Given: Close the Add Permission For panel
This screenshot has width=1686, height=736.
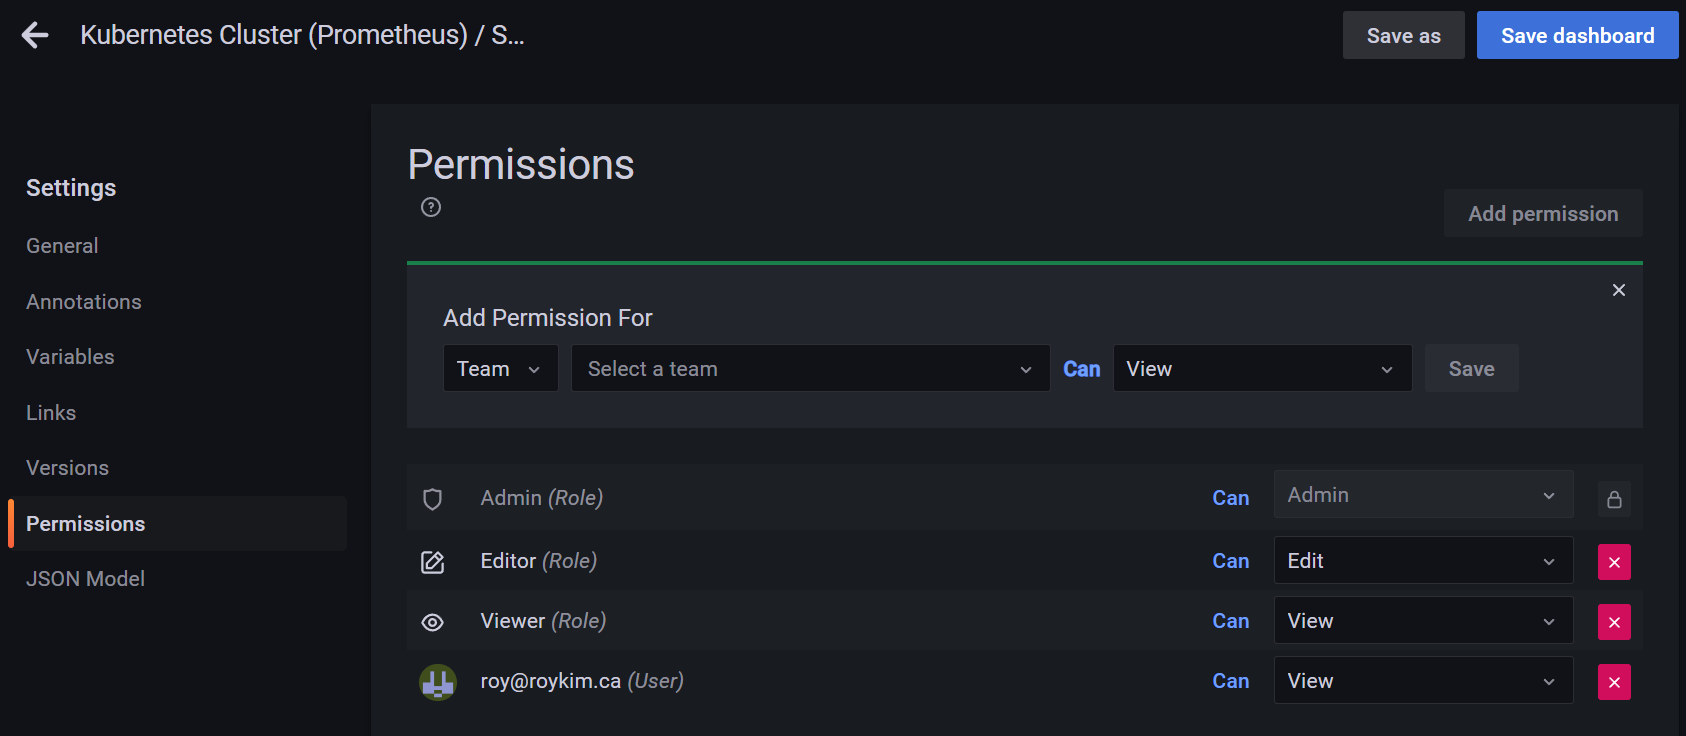Looking at the screenshot, I should pos(1619,290).
